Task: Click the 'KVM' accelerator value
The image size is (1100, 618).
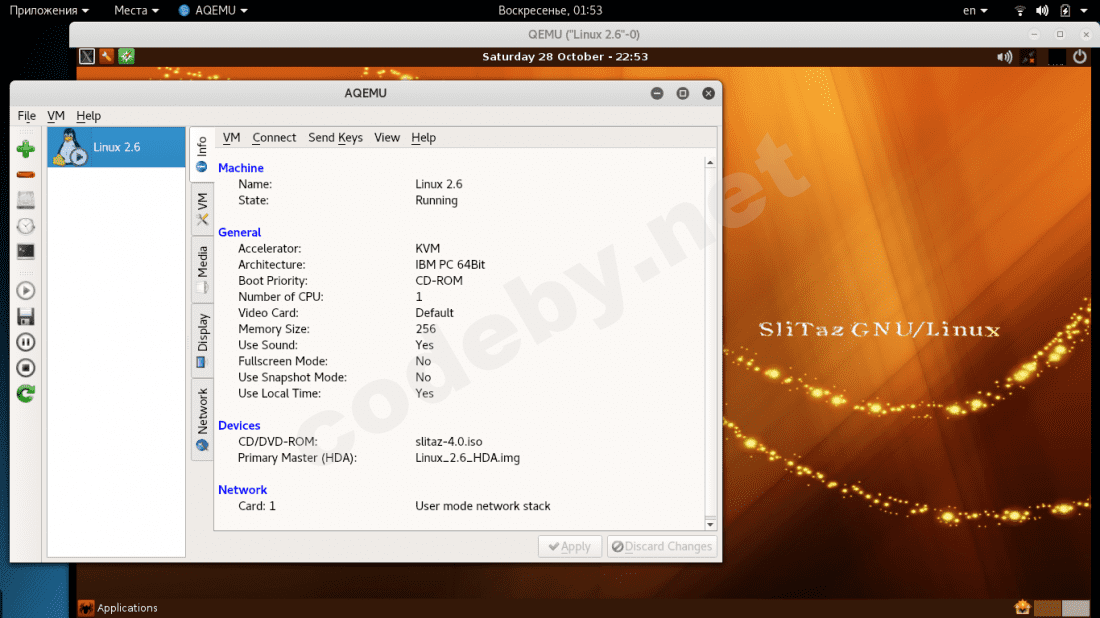Action: tap(428, 248)
